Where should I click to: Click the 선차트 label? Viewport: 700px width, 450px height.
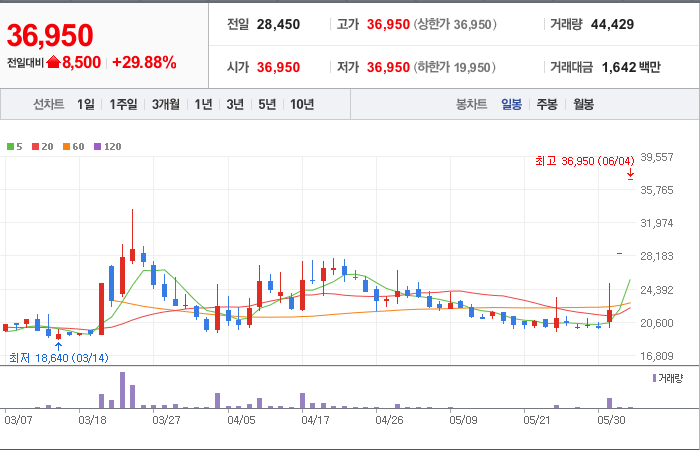[49, 104]
